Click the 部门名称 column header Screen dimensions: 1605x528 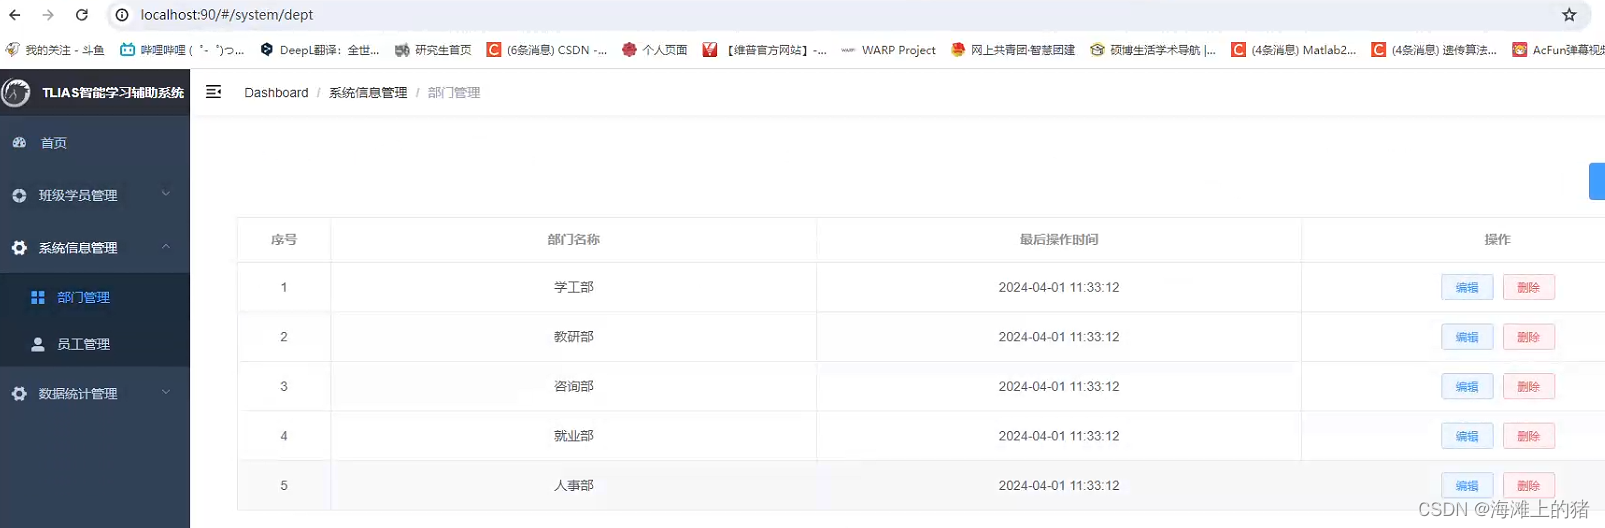pyautogui.click(x=574, y=240)
